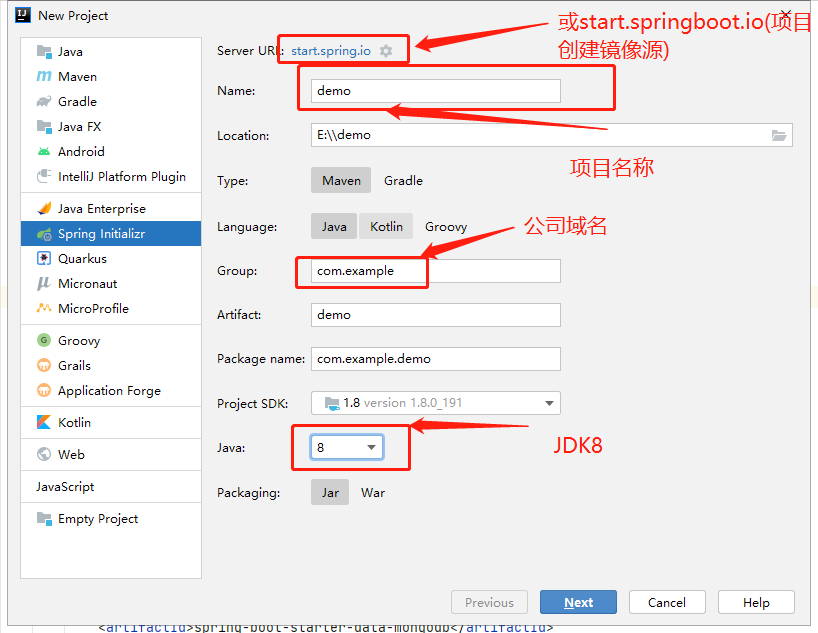The height and width of the screenshot is (633, 818).
Task: Click the Gradle elephant icon
Action: click(x=44, y=101)
